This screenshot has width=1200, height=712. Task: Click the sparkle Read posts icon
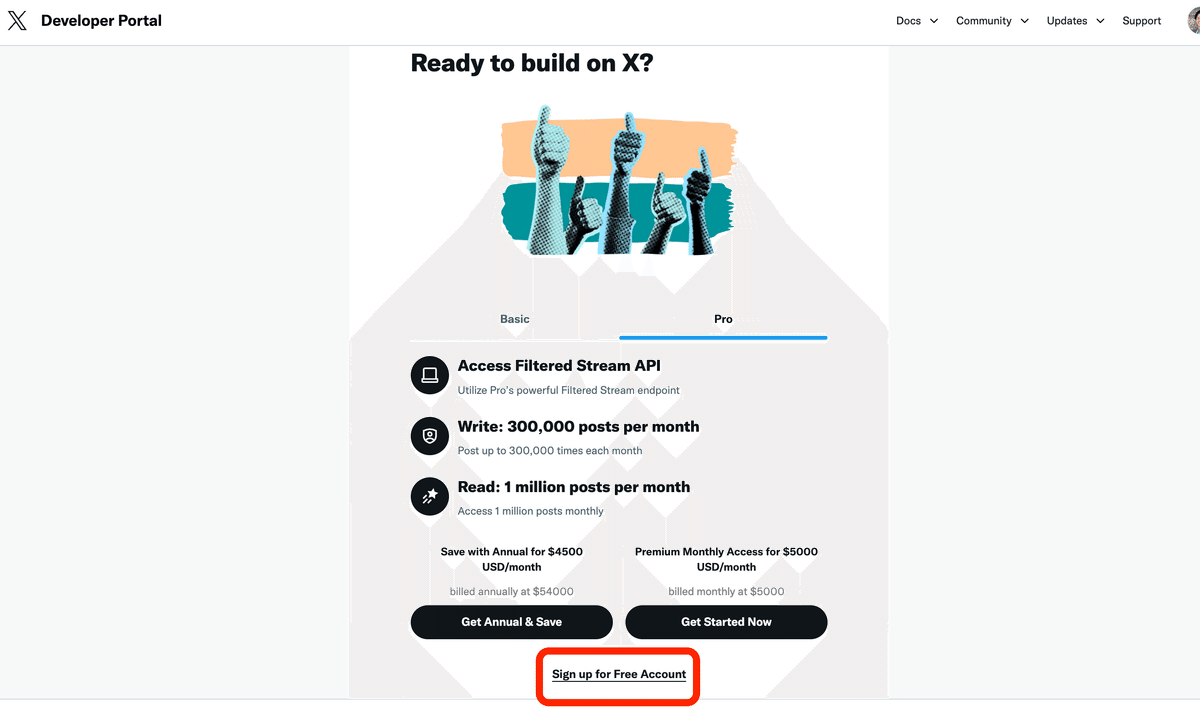click(x=430, y=497)
